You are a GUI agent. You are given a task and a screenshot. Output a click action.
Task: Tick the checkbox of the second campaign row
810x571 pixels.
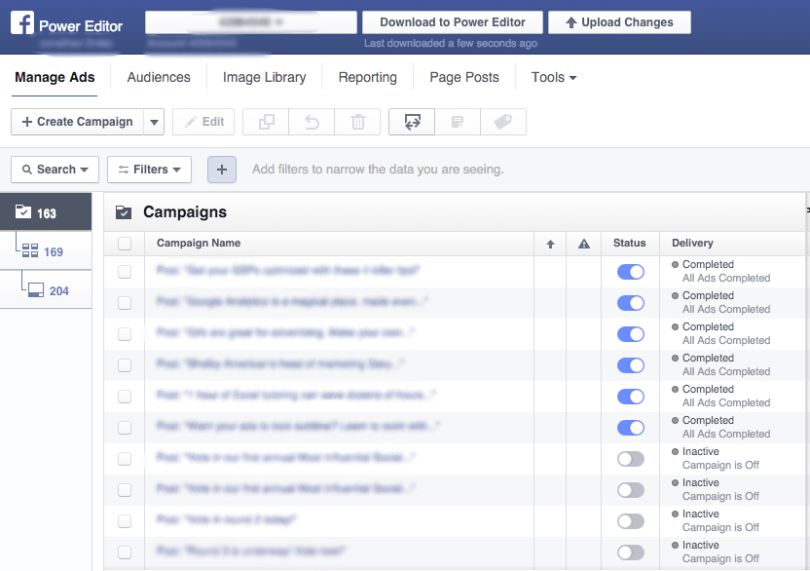[124, 303]
